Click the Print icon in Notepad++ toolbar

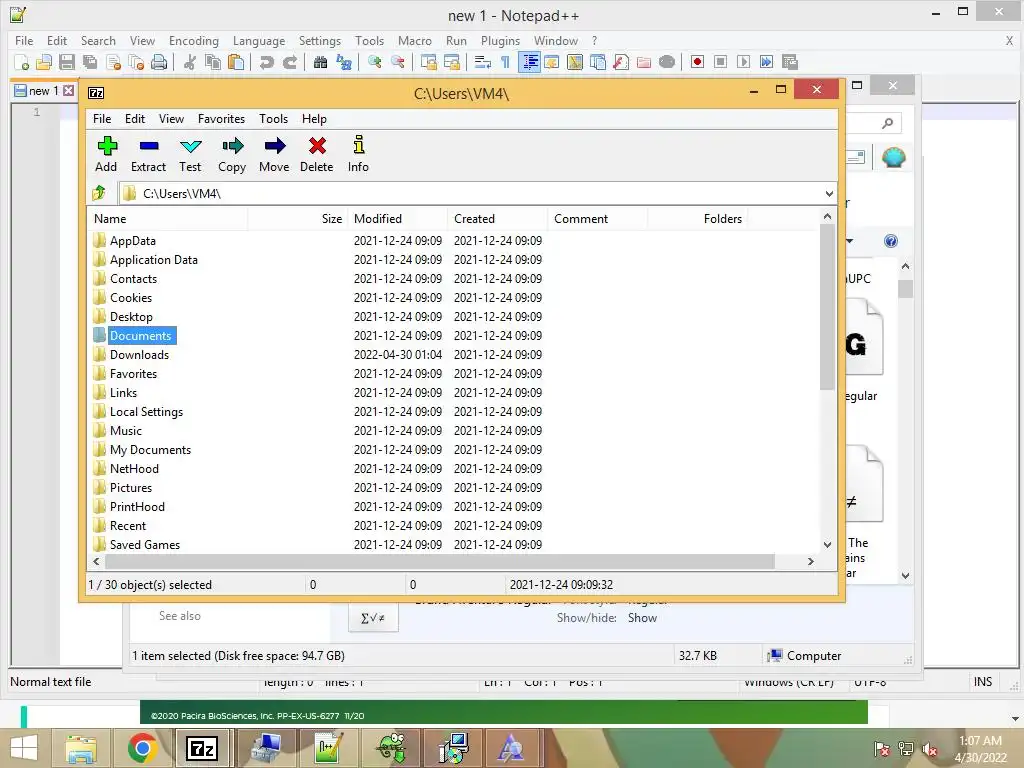click(x=159, y=62)
